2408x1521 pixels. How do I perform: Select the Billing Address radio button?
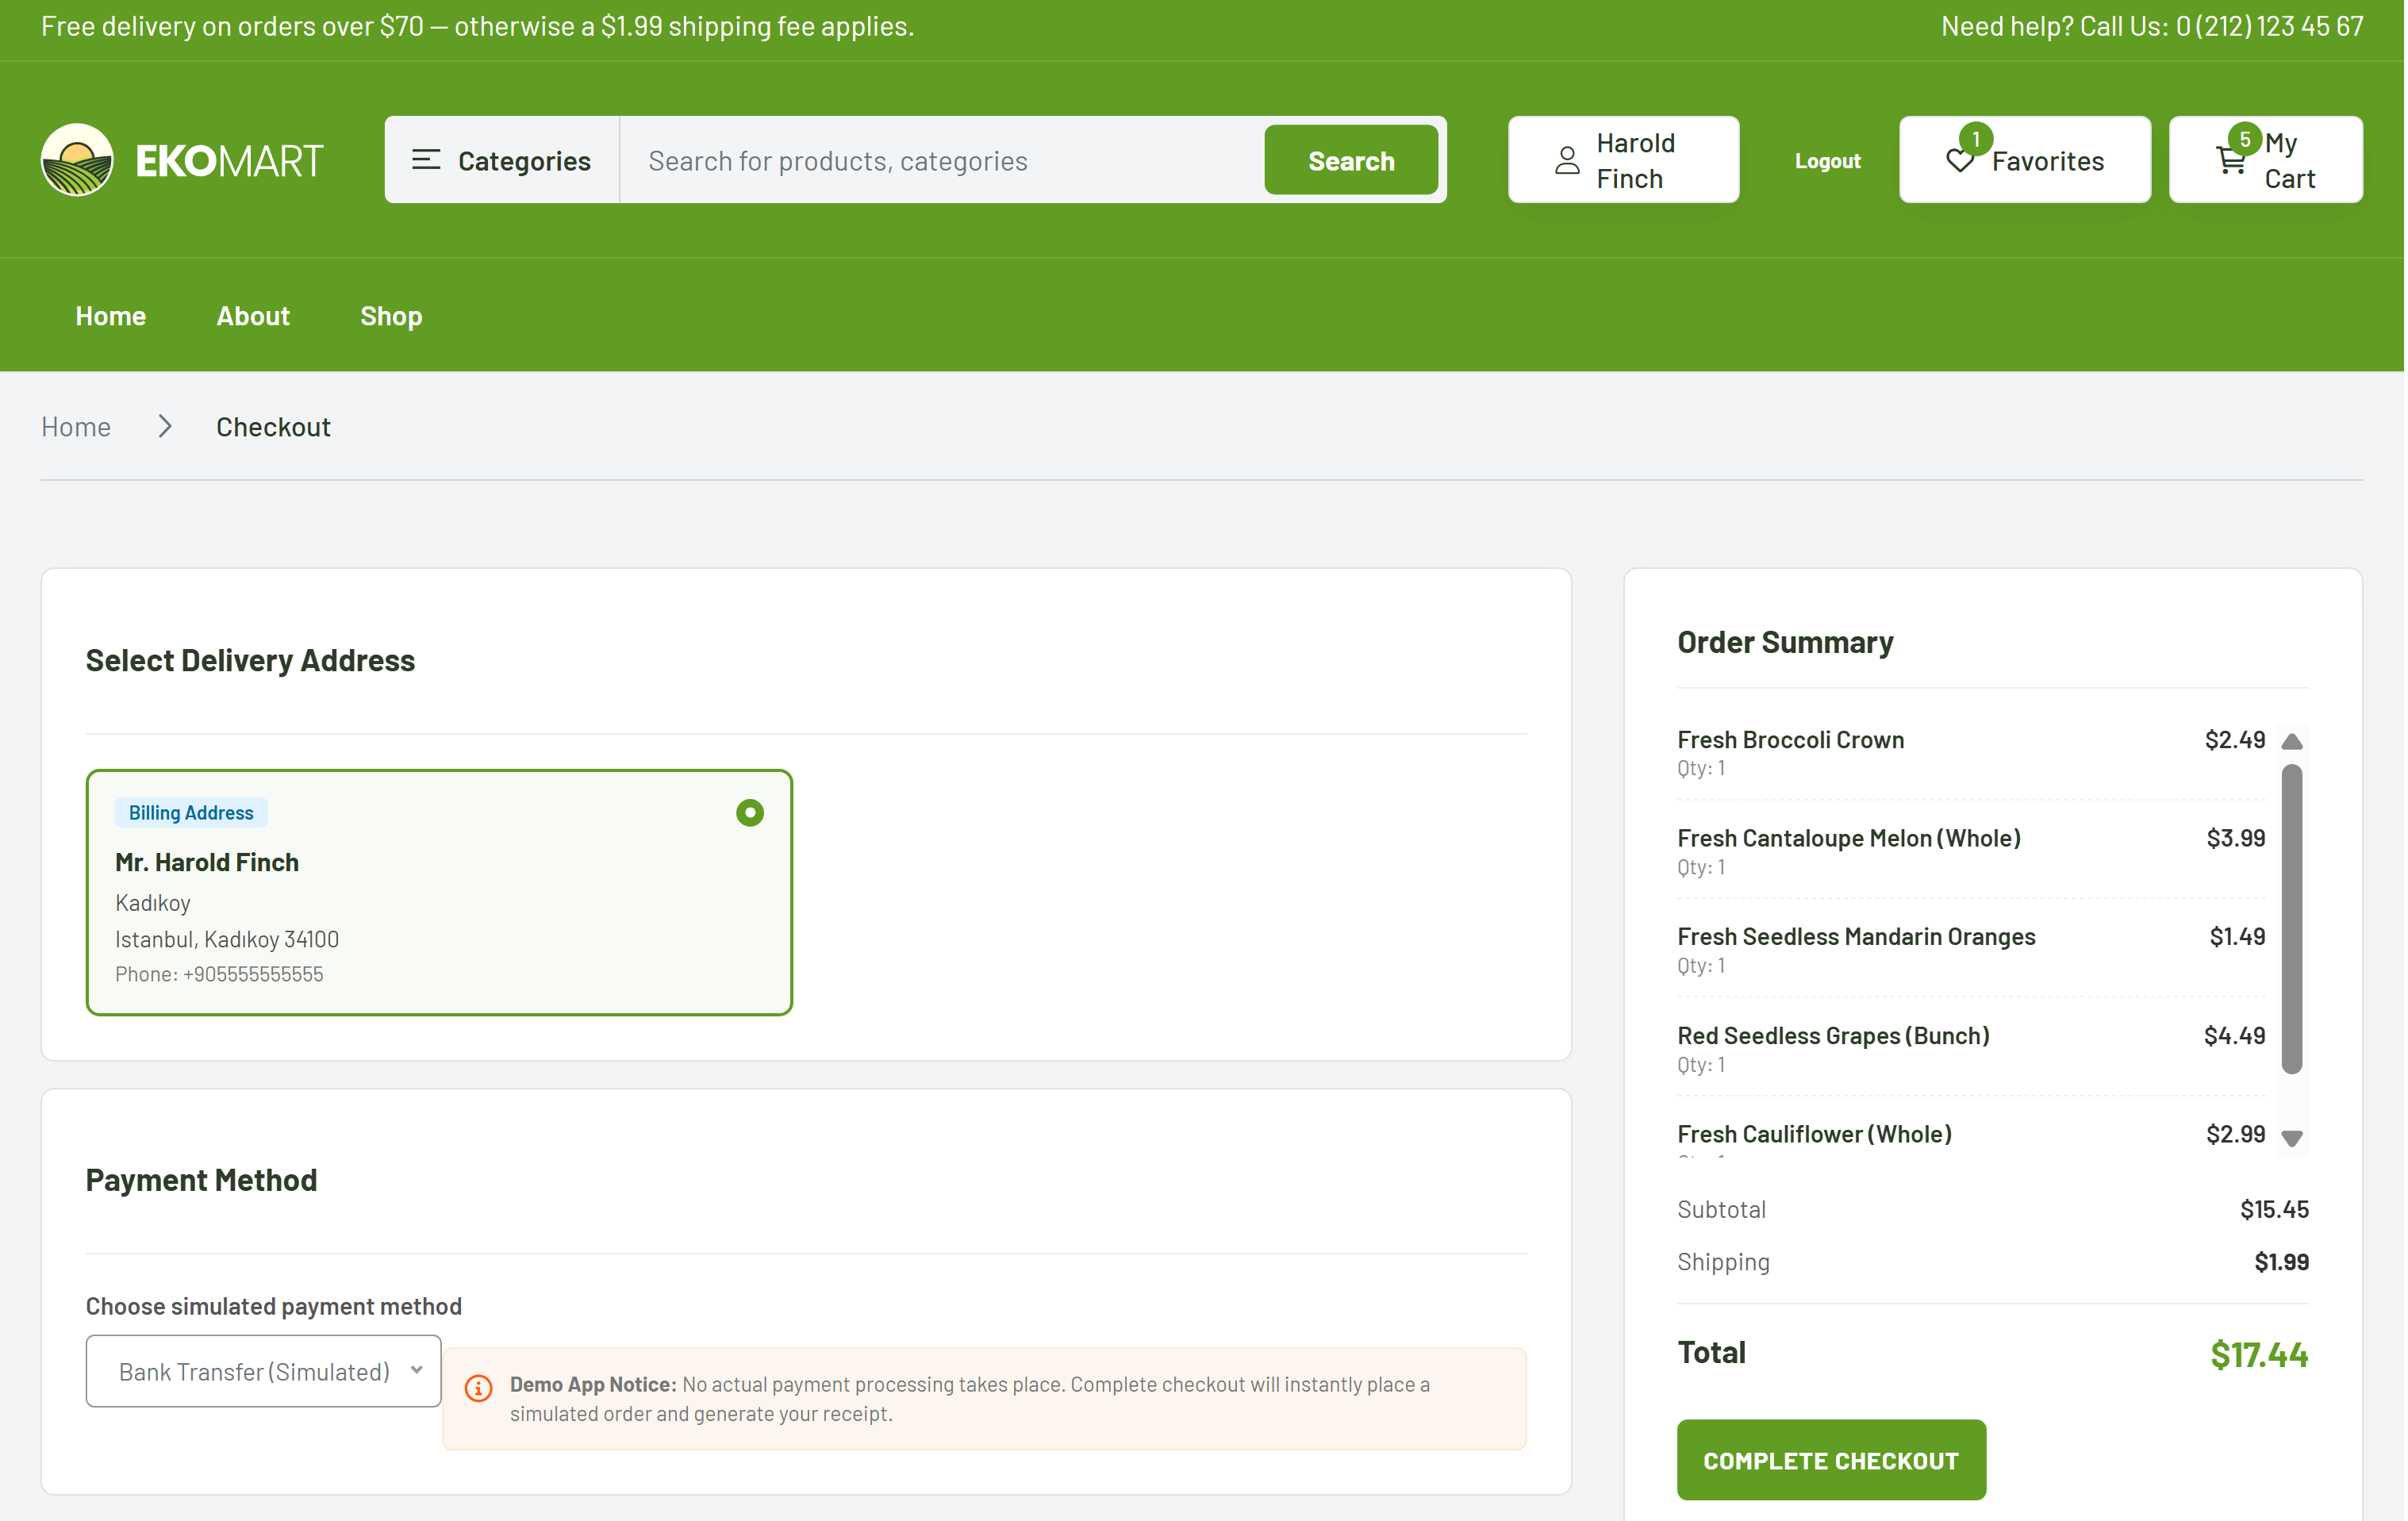click(751, 814)
